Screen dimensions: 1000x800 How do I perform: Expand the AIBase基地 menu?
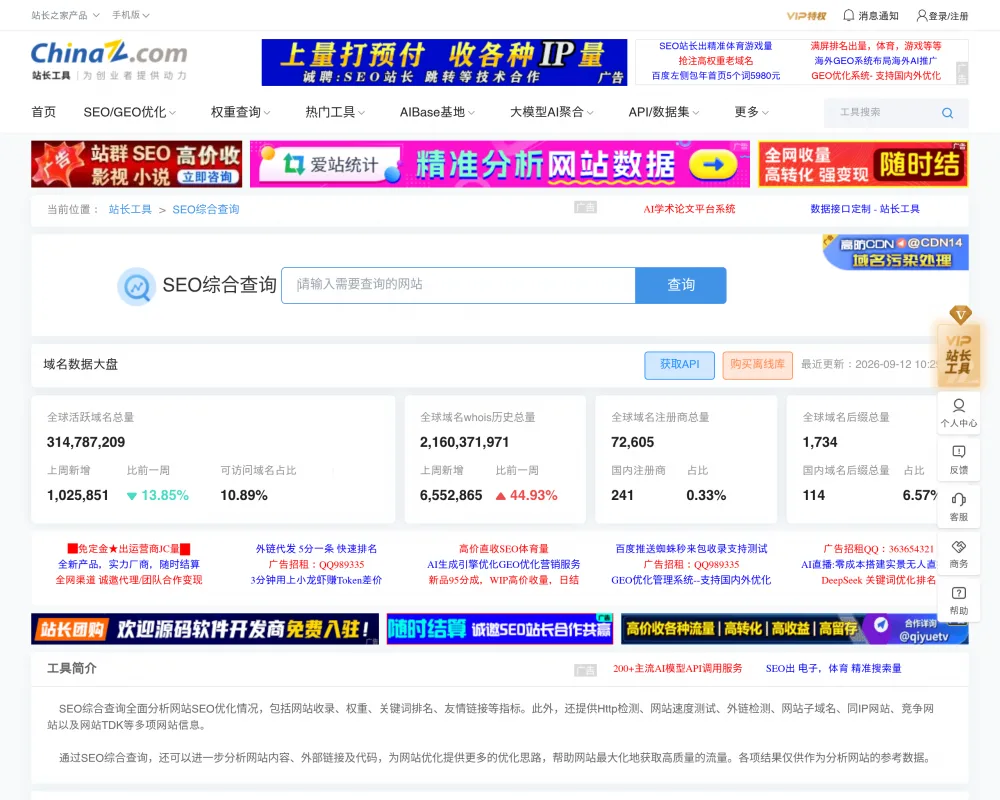(437, 112)
